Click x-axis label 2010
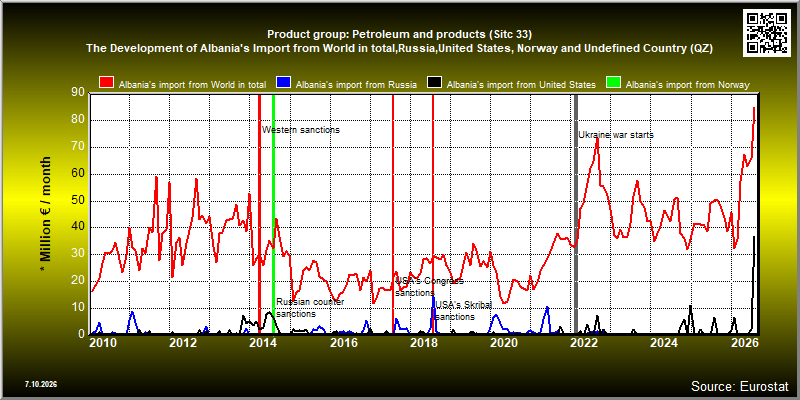 click(x=103, y=343)
